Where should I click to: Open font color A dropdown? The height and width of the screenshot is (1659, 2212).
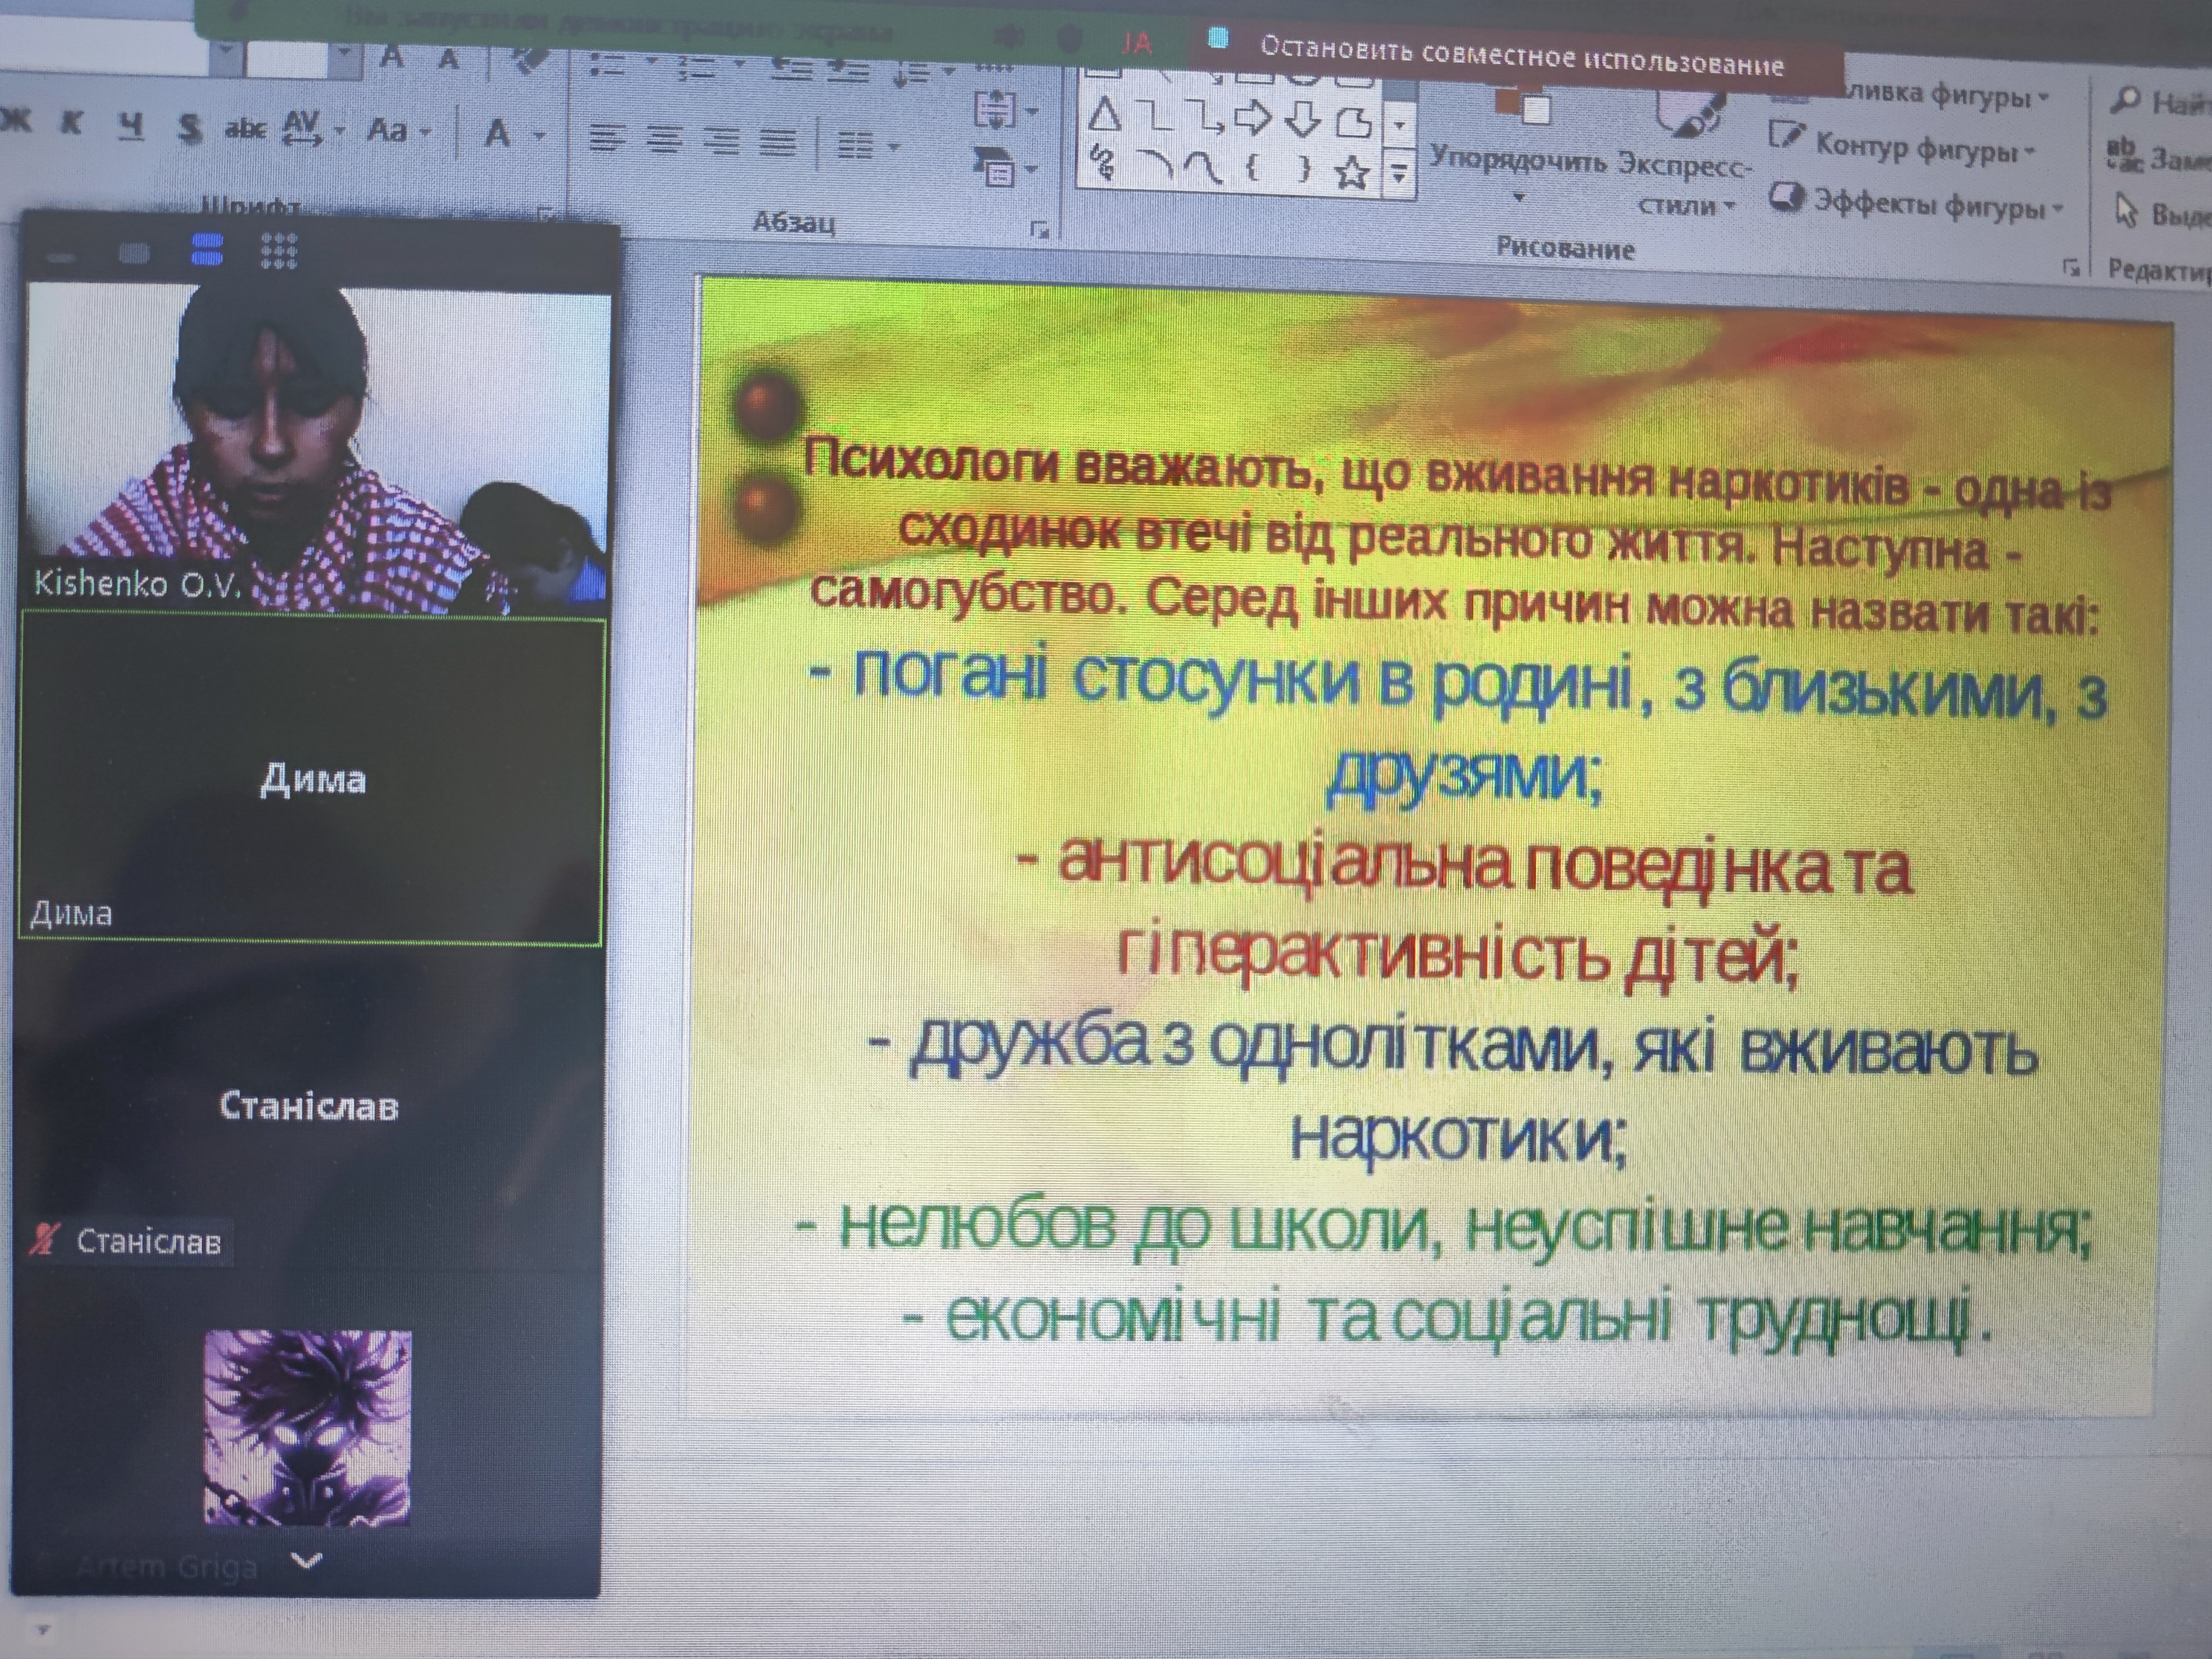[540, 134]
